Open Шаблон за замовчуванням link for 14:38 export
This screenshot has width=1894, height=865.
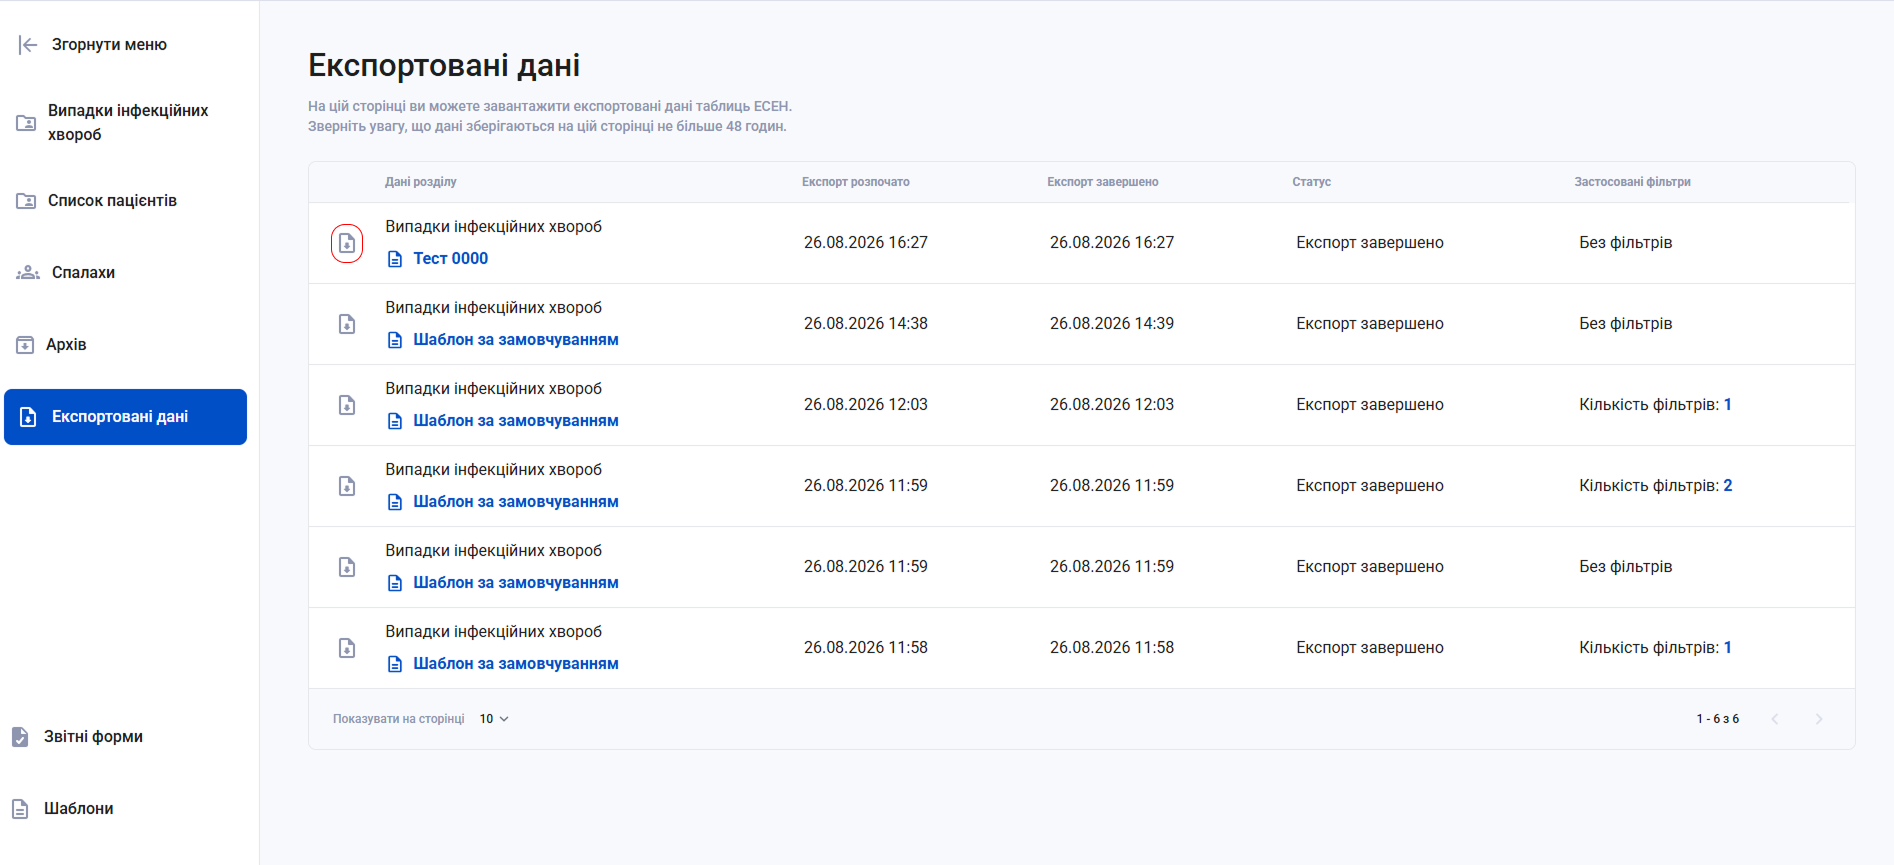coord(516,340)
